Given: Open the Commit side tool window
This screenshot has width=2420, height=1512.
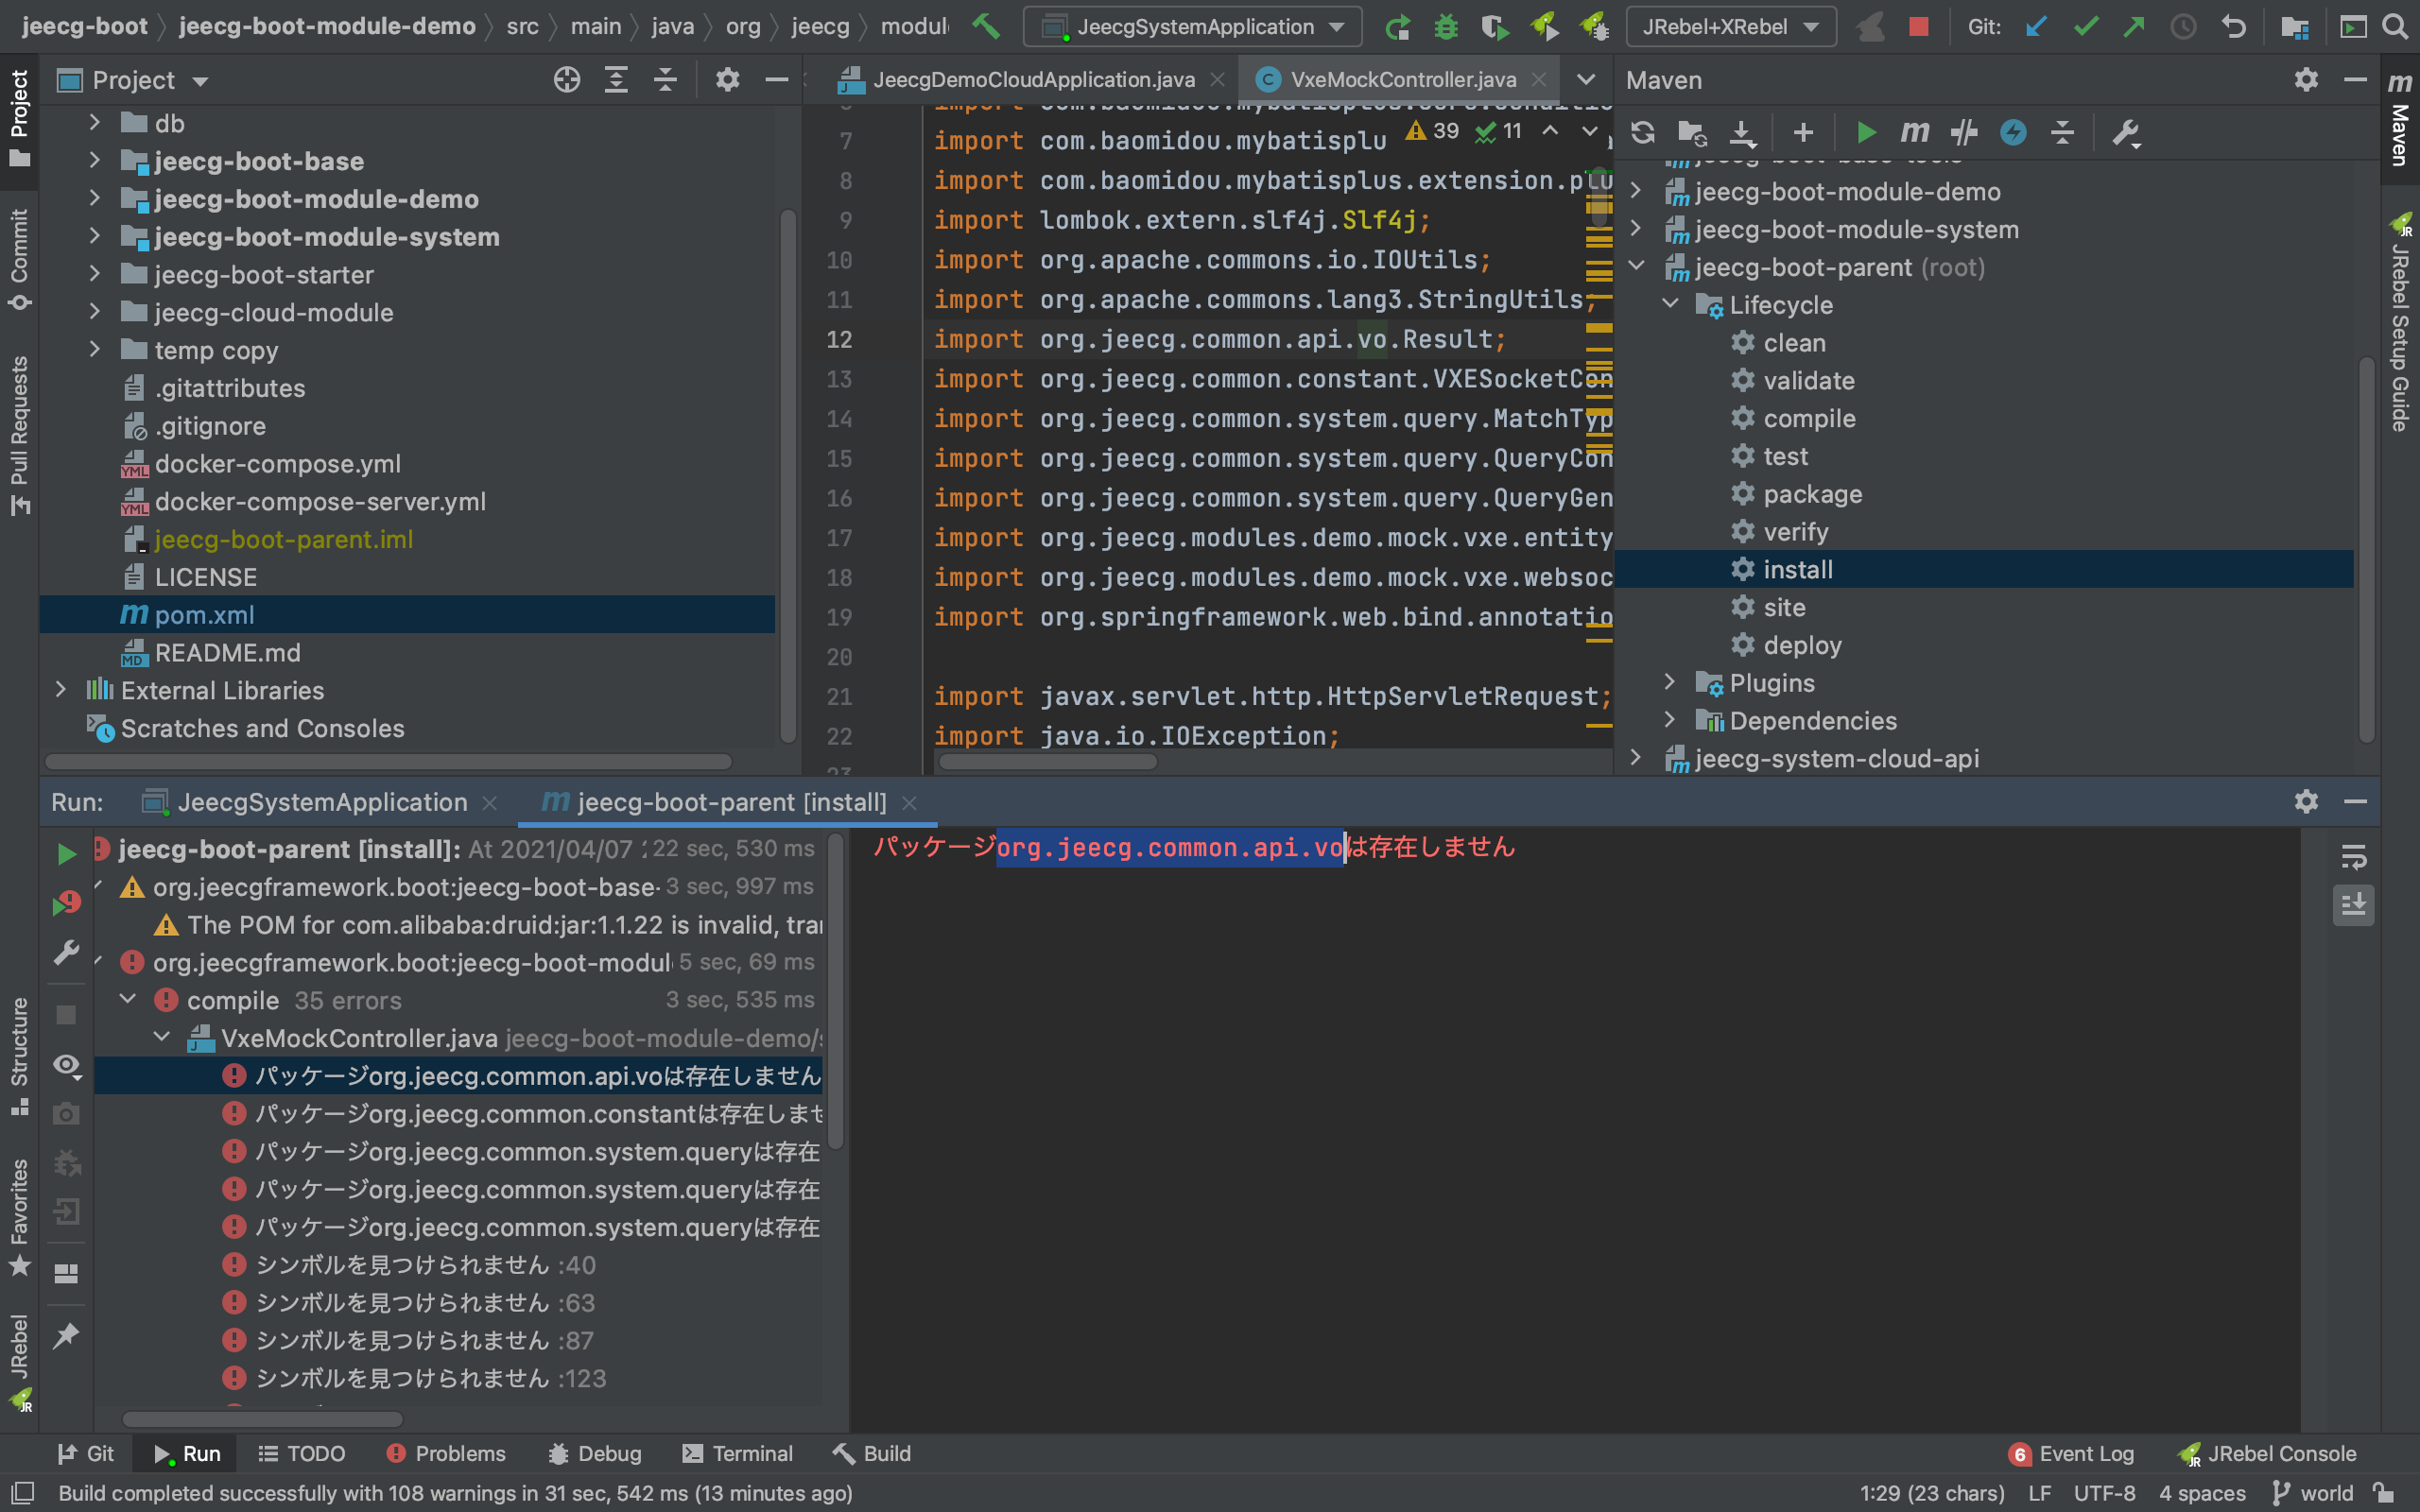Looking at the screenshot, I should 19,260.
